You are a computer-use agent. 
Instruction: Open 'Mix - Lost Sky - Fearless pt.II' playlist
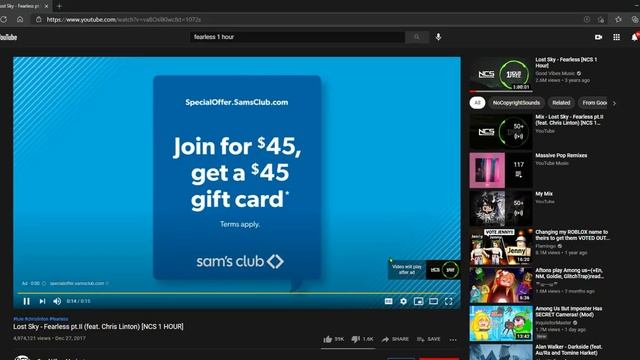(x=500, y=132)
